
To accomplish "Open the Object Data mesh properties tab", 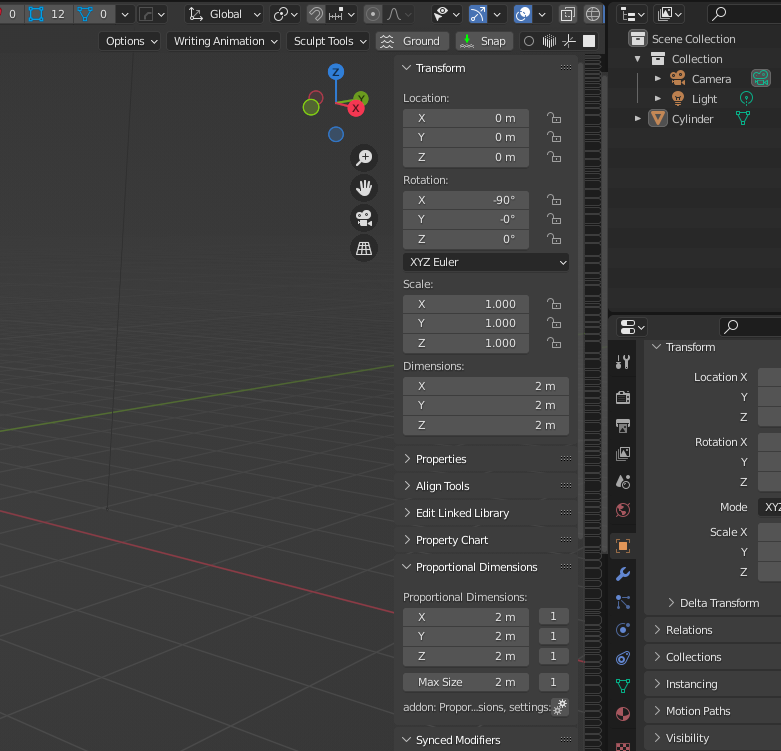I will pyautogui.click(x=623, y=686).
